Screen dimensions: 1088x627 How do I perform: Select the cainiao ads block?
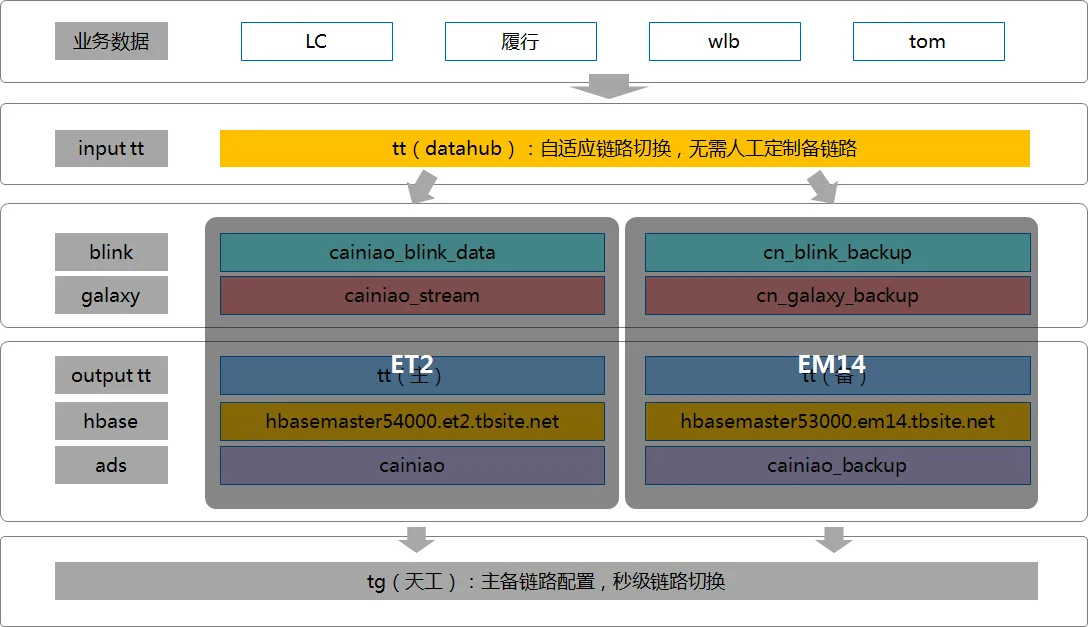tap(412, 465)
